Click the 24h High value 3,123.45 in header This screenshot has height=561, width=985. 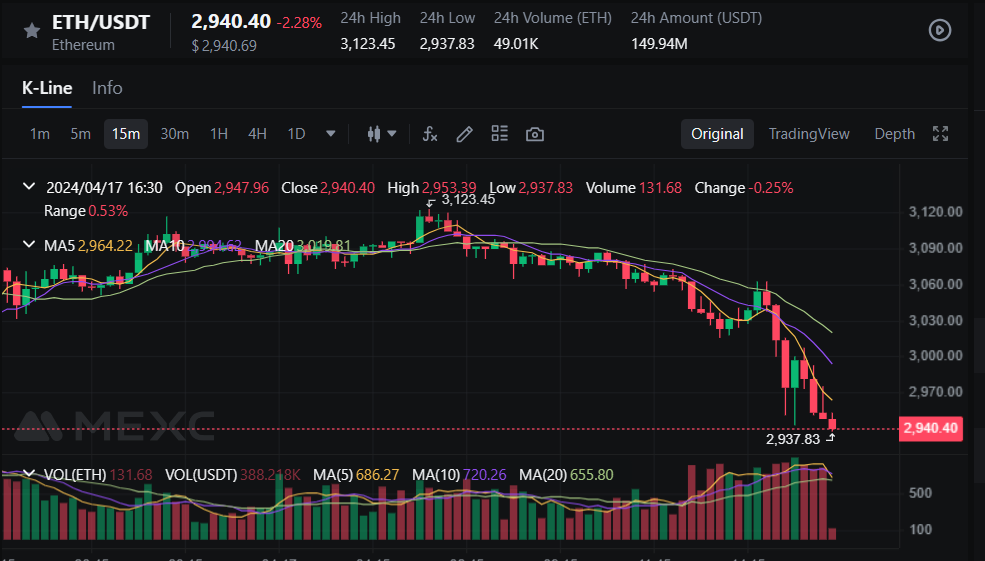point(367,44)
